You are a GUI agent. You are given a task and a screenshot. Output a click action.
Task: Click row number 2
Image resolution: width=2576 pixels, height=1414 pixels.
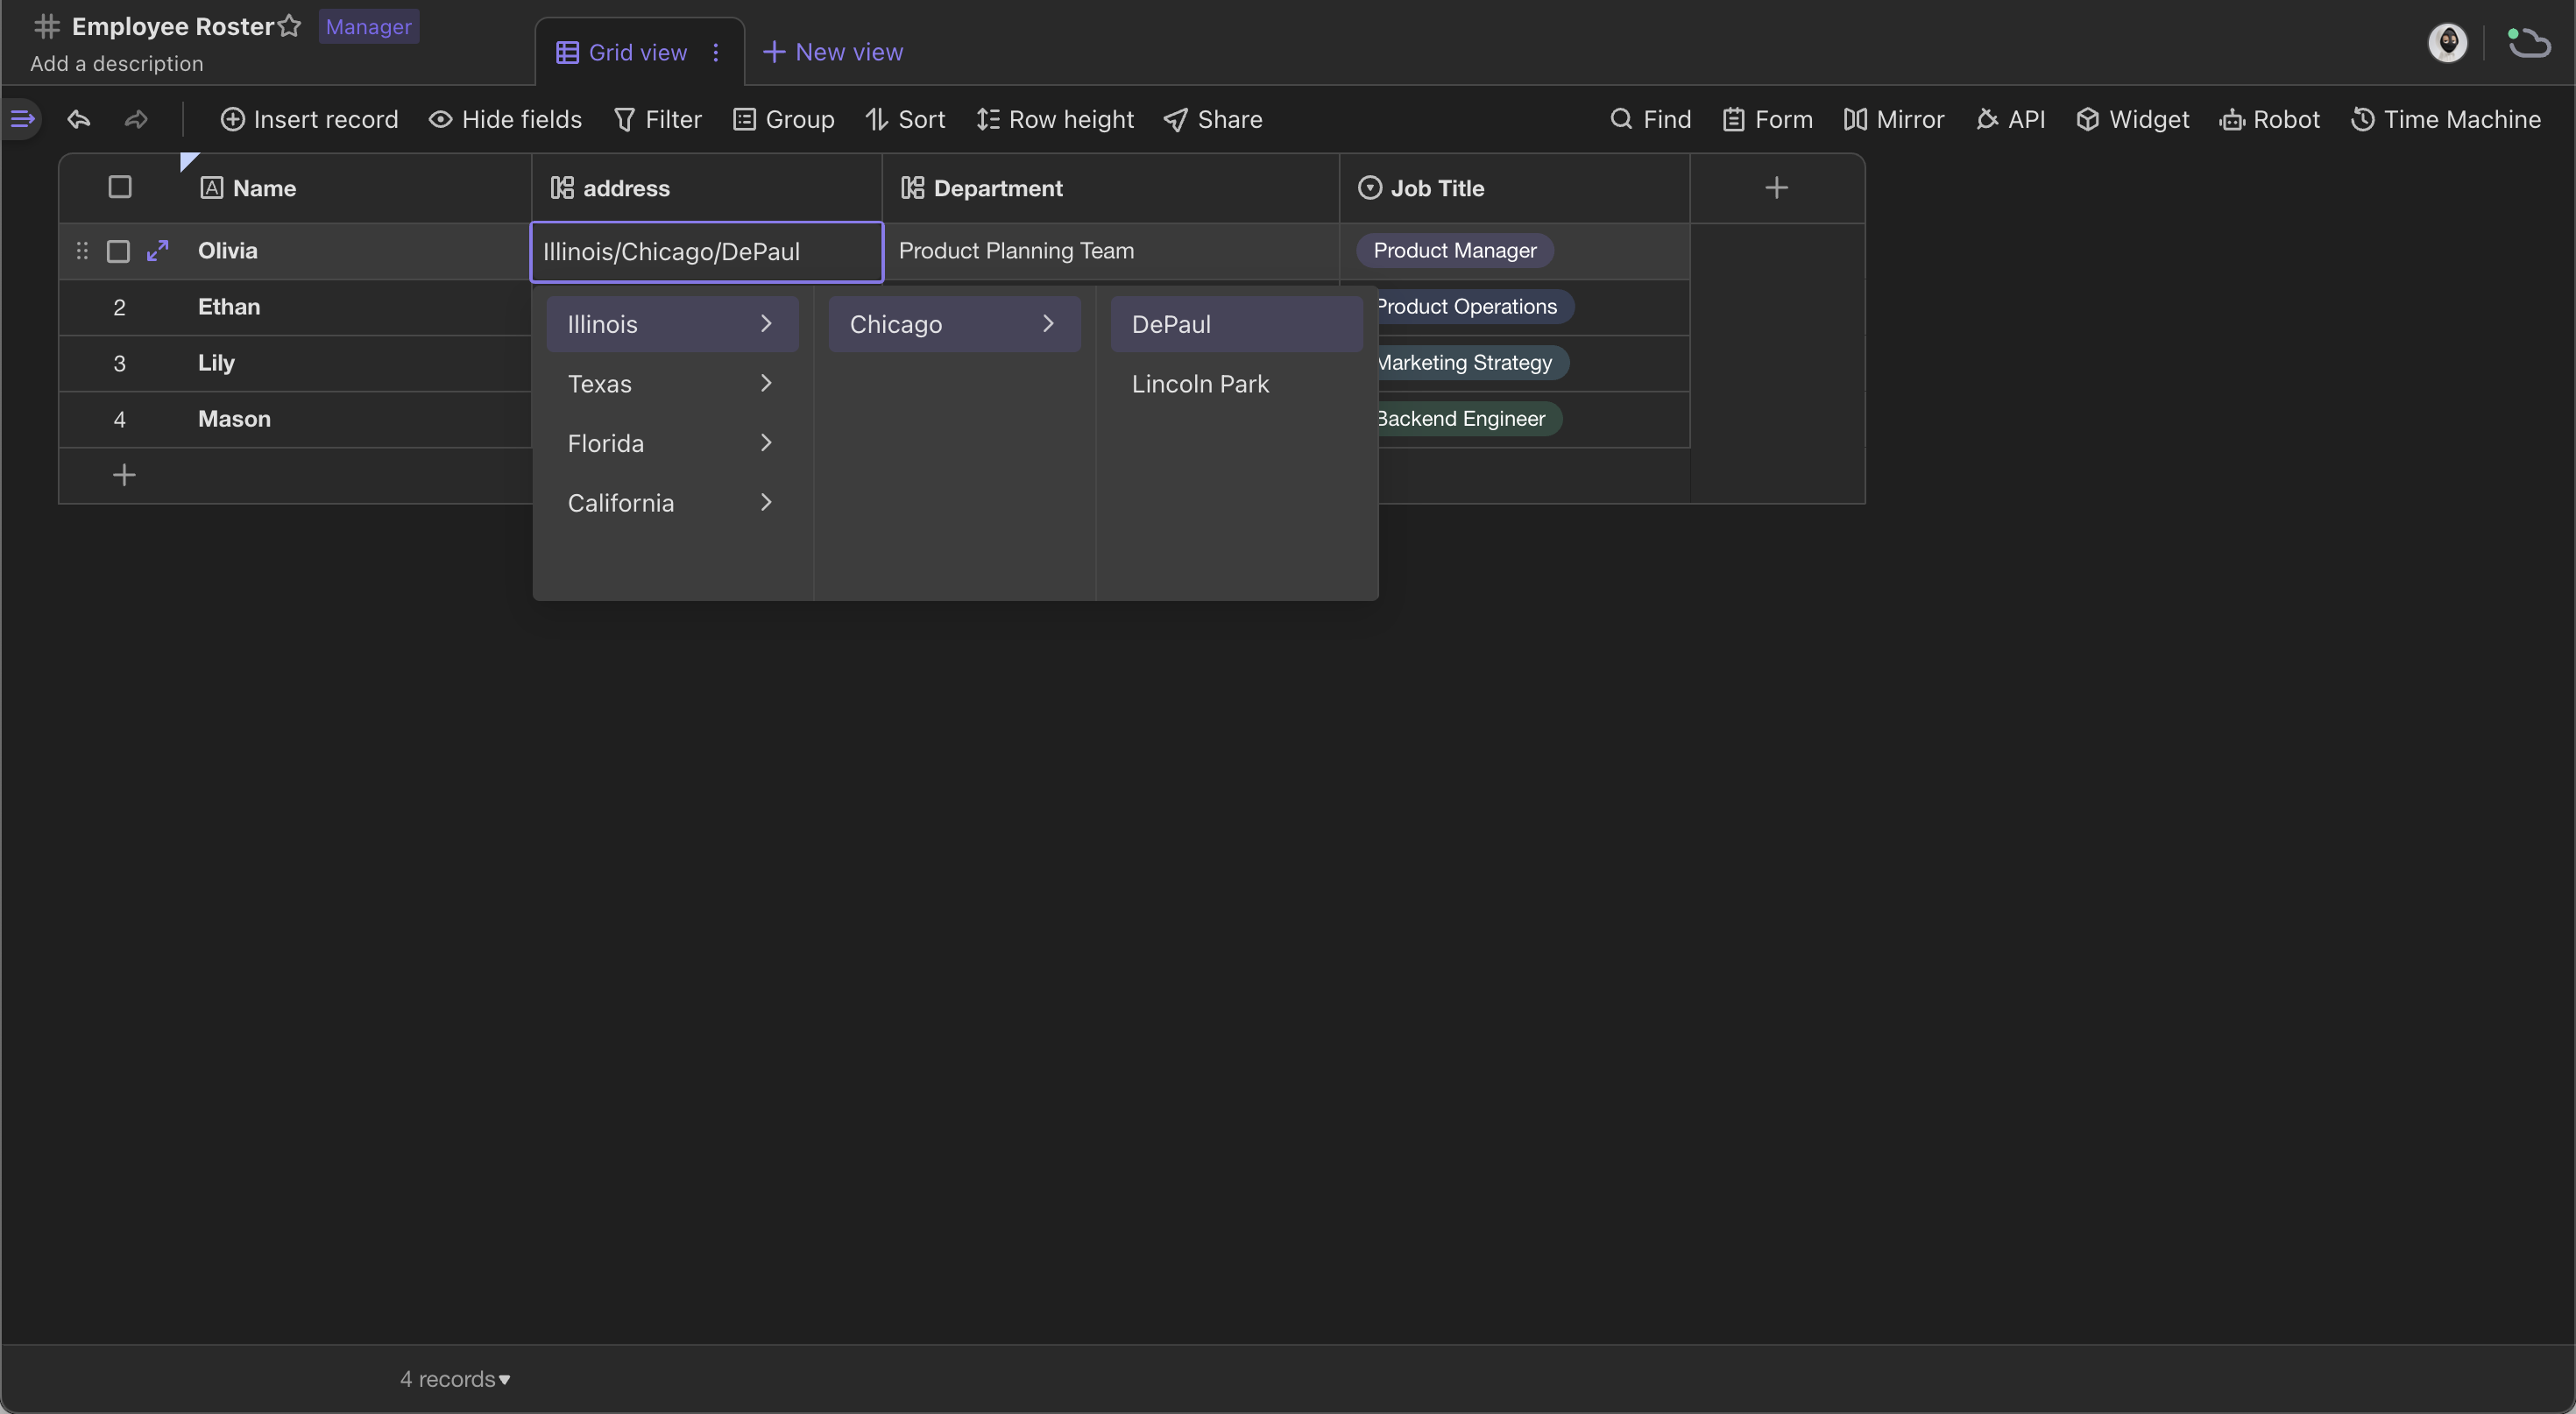(x=120, y=307)
